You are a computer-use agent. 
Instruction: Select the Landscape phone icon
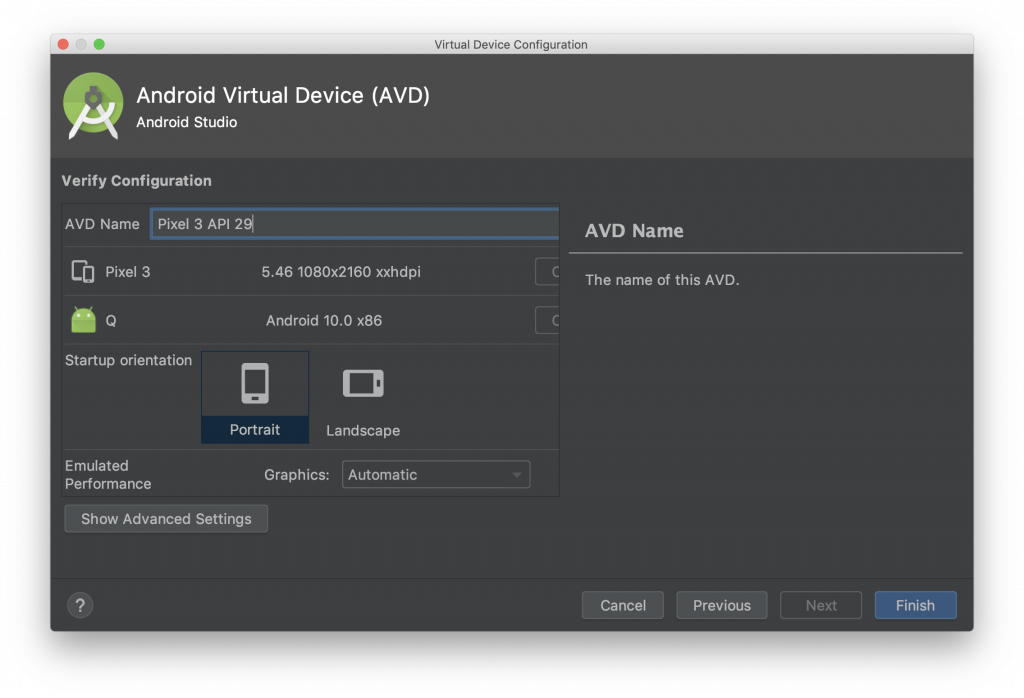click(x=363, y=383)
